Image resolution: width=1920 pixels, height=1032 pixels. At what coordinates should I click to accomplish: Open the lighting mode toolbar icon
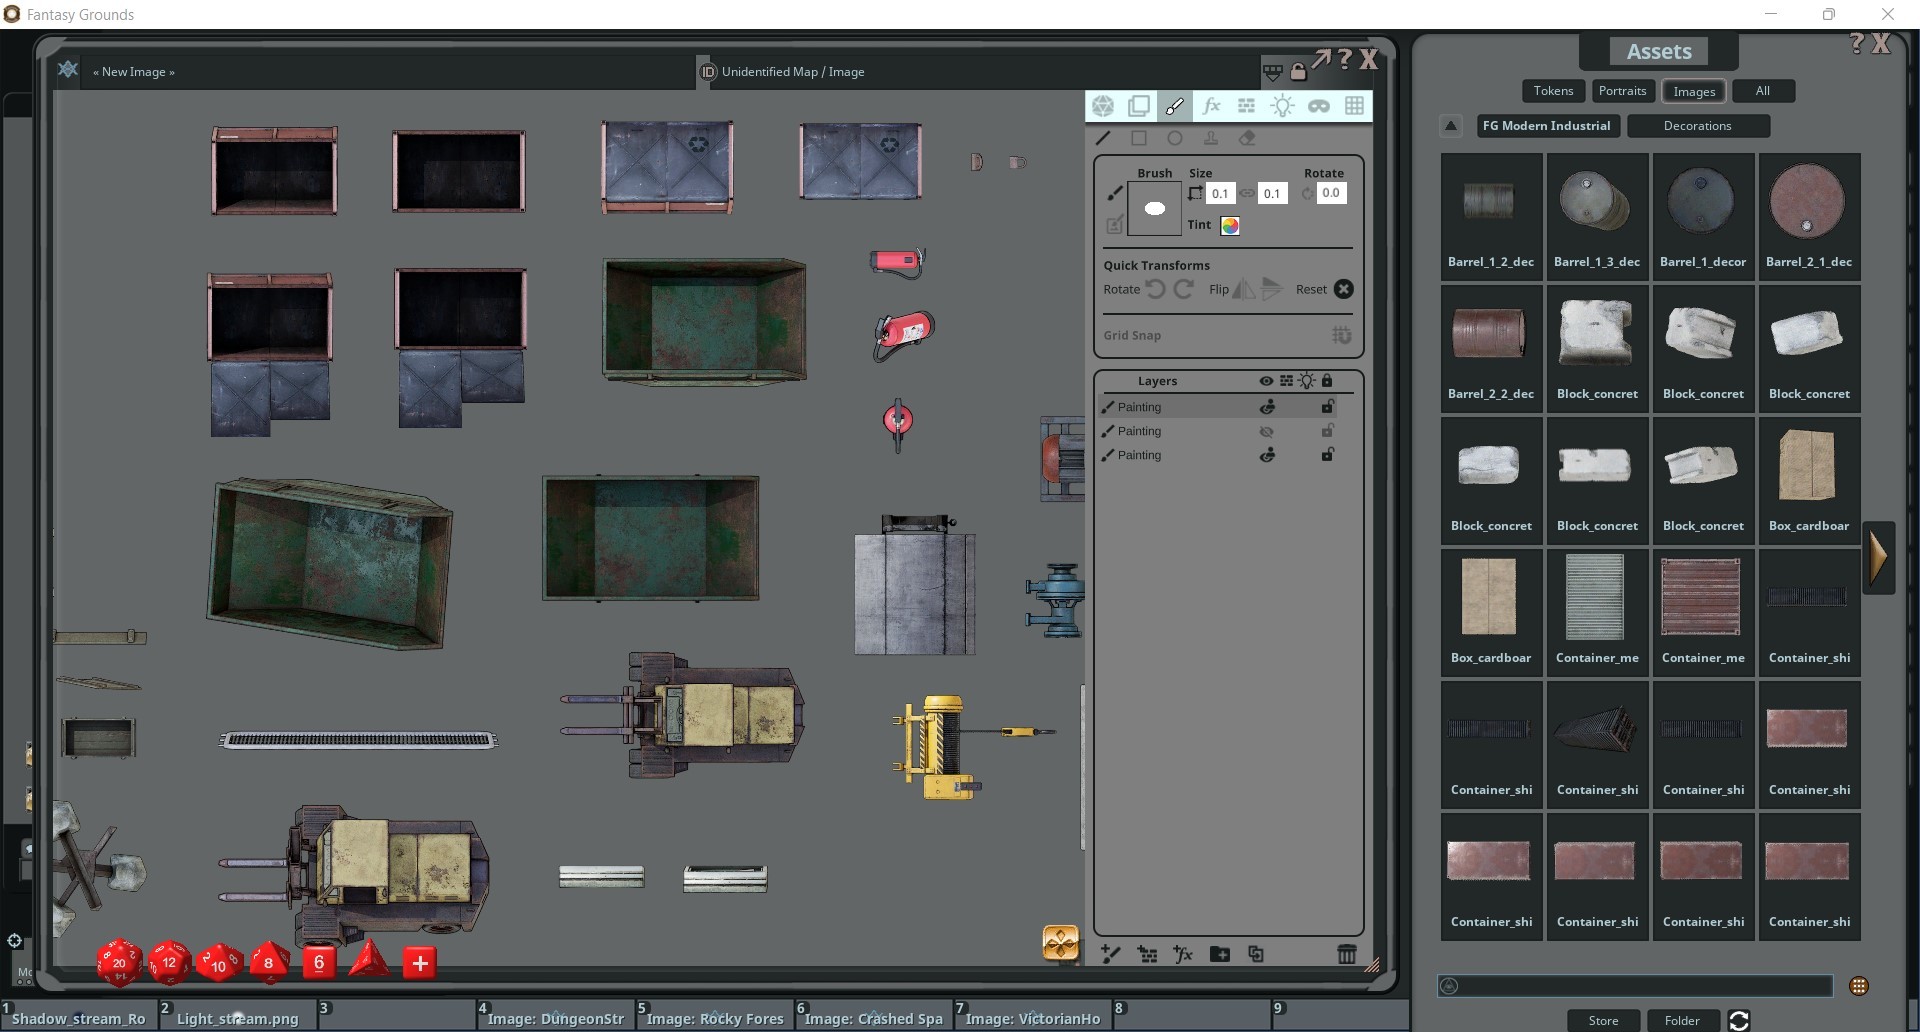[1283, 105]
